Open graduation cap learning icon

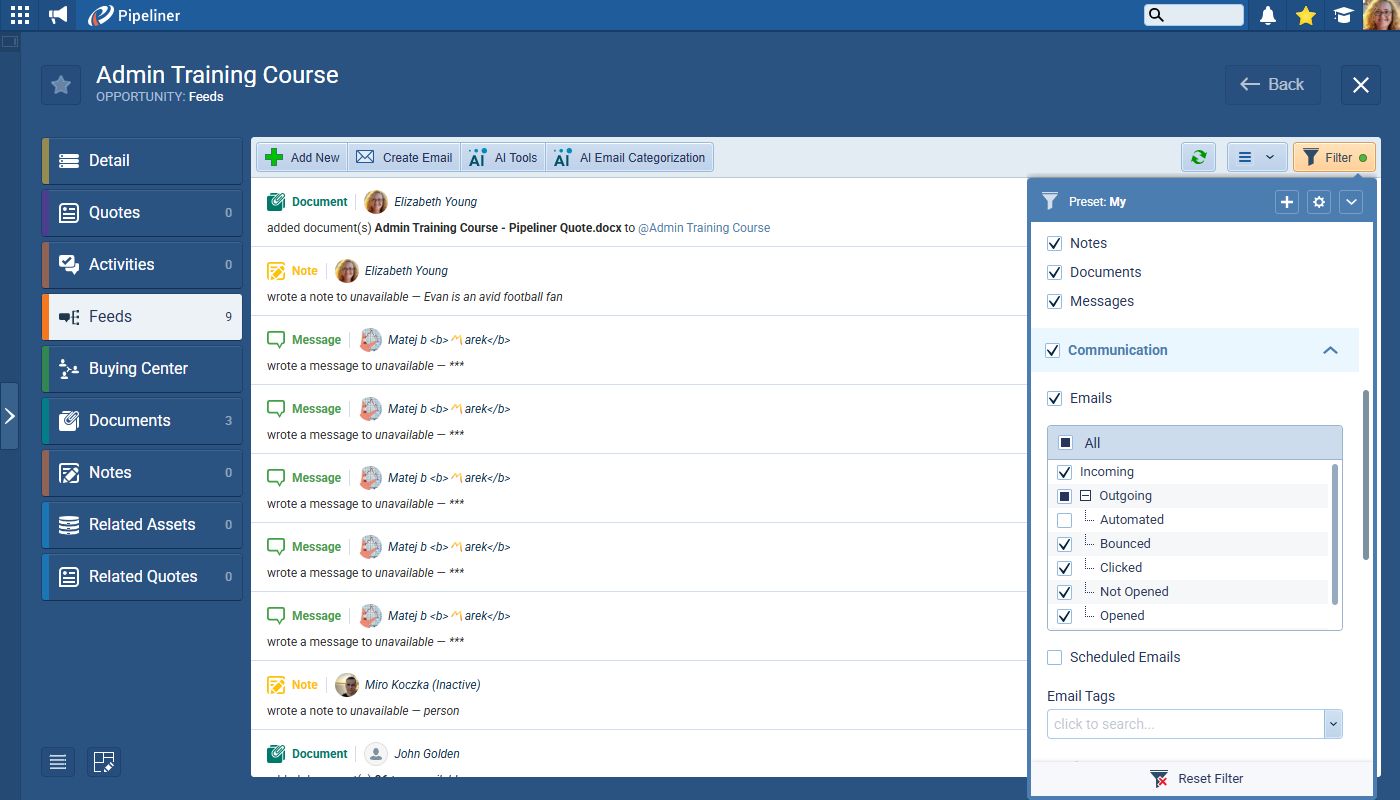tap(1343, 15)
